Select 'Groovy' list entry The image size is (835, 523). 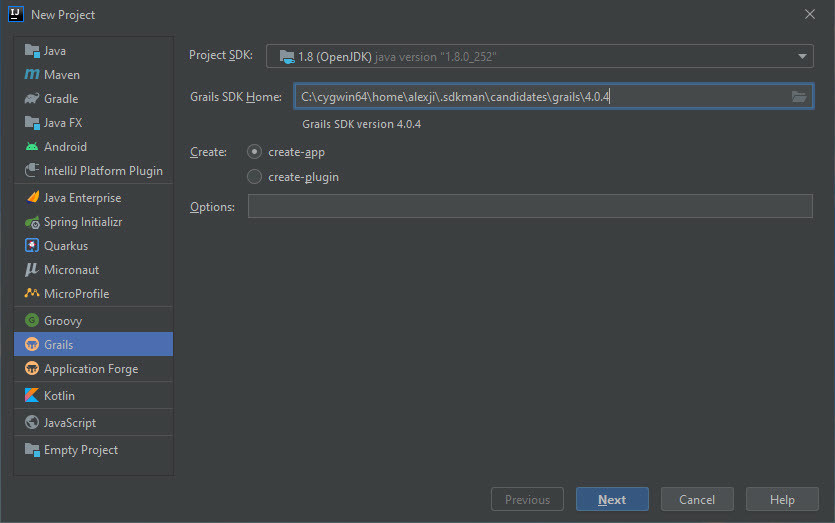[x=63, y=321]
